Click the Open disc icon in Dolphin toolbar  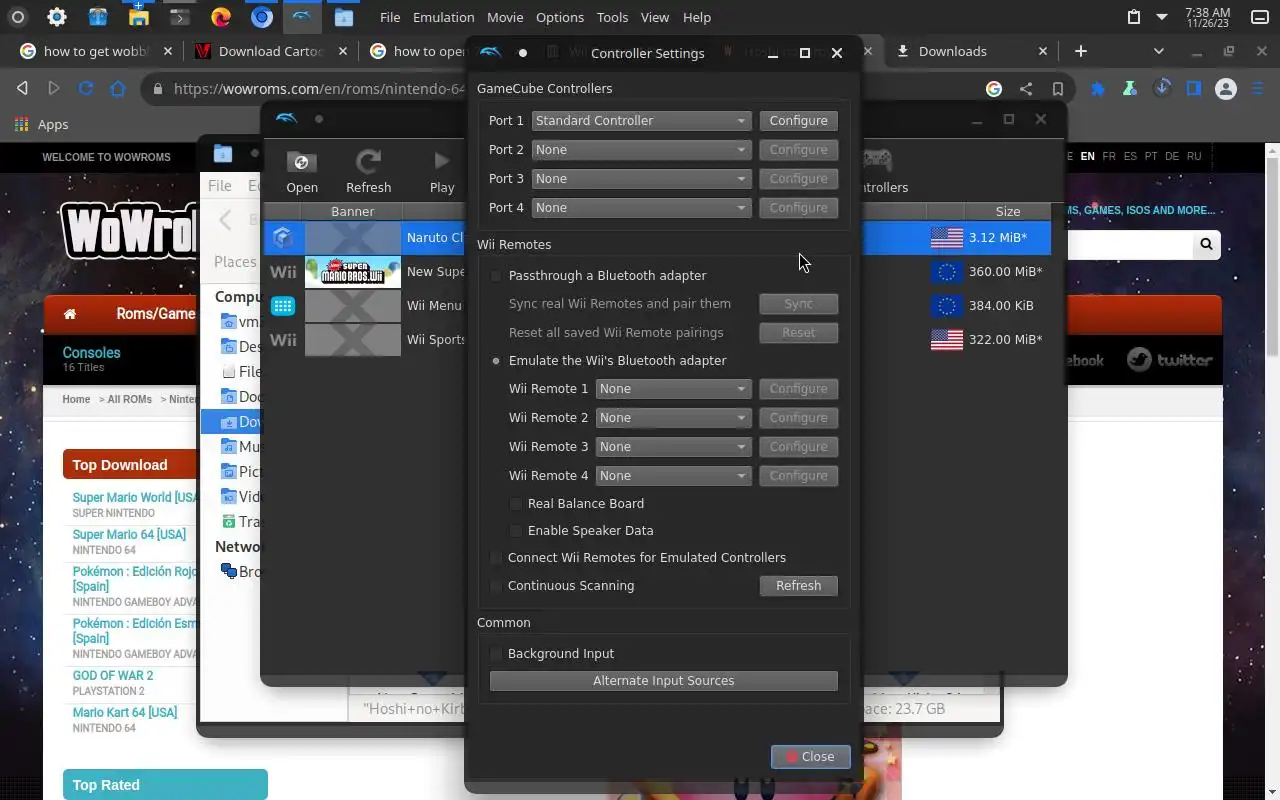(301, 162)
